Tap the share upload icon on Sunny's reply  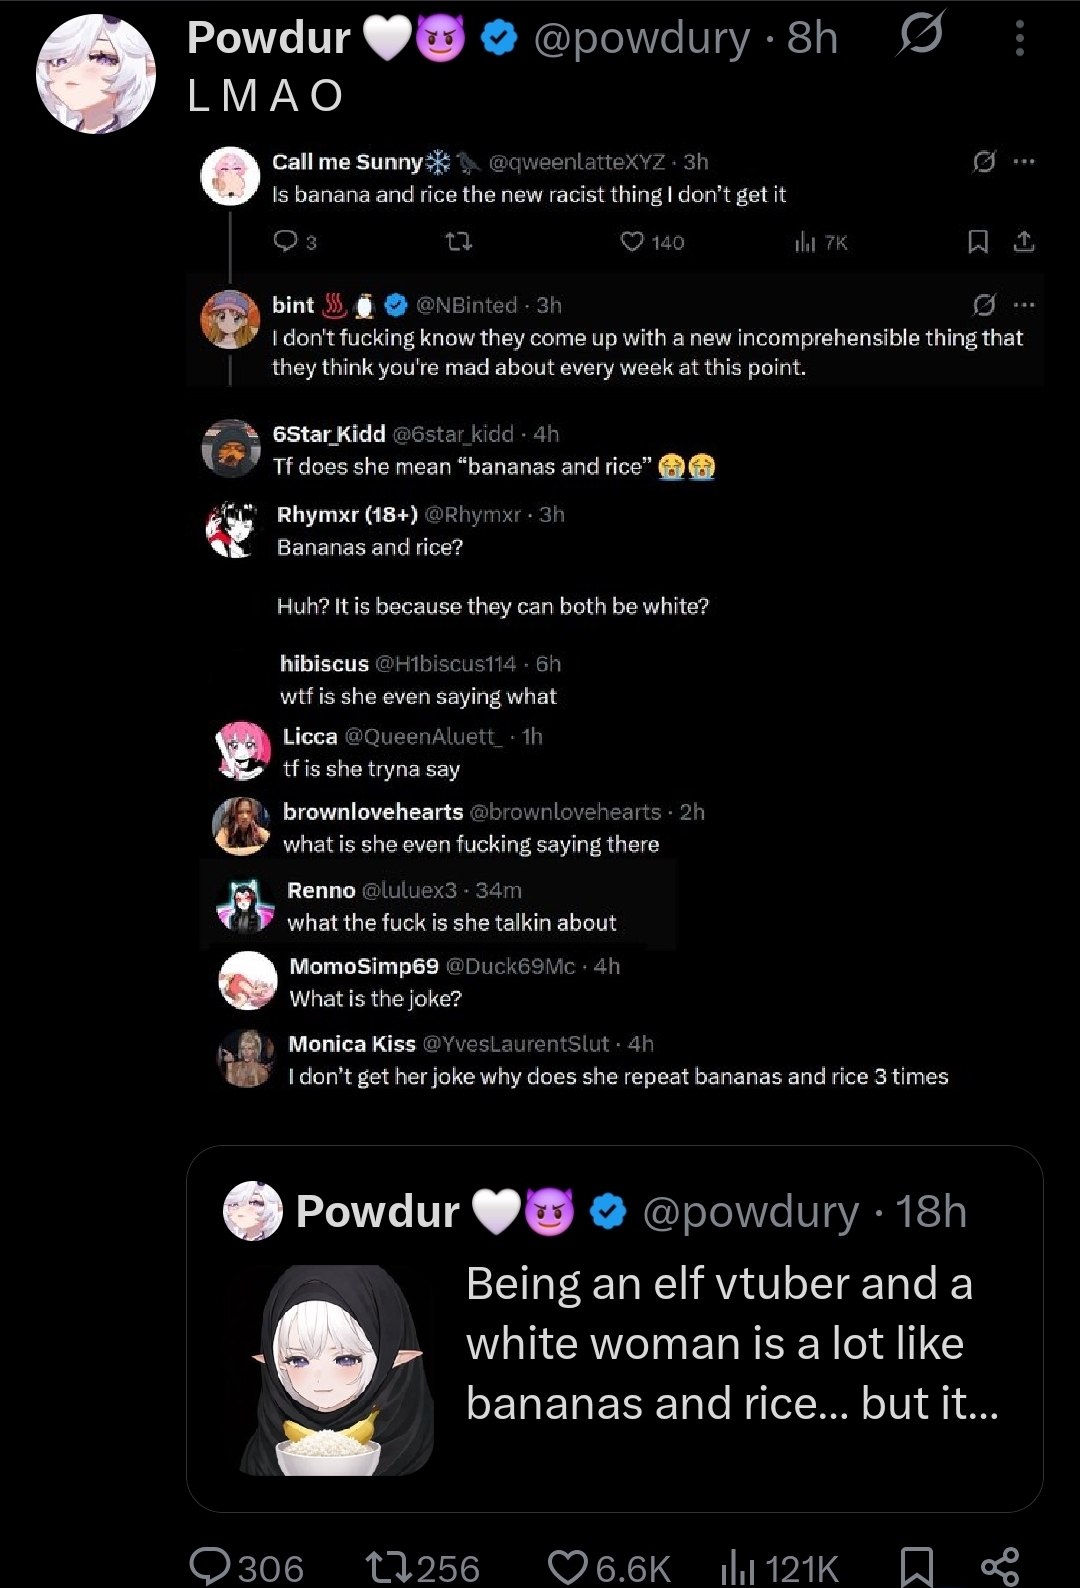click(x=1024, y=241)
